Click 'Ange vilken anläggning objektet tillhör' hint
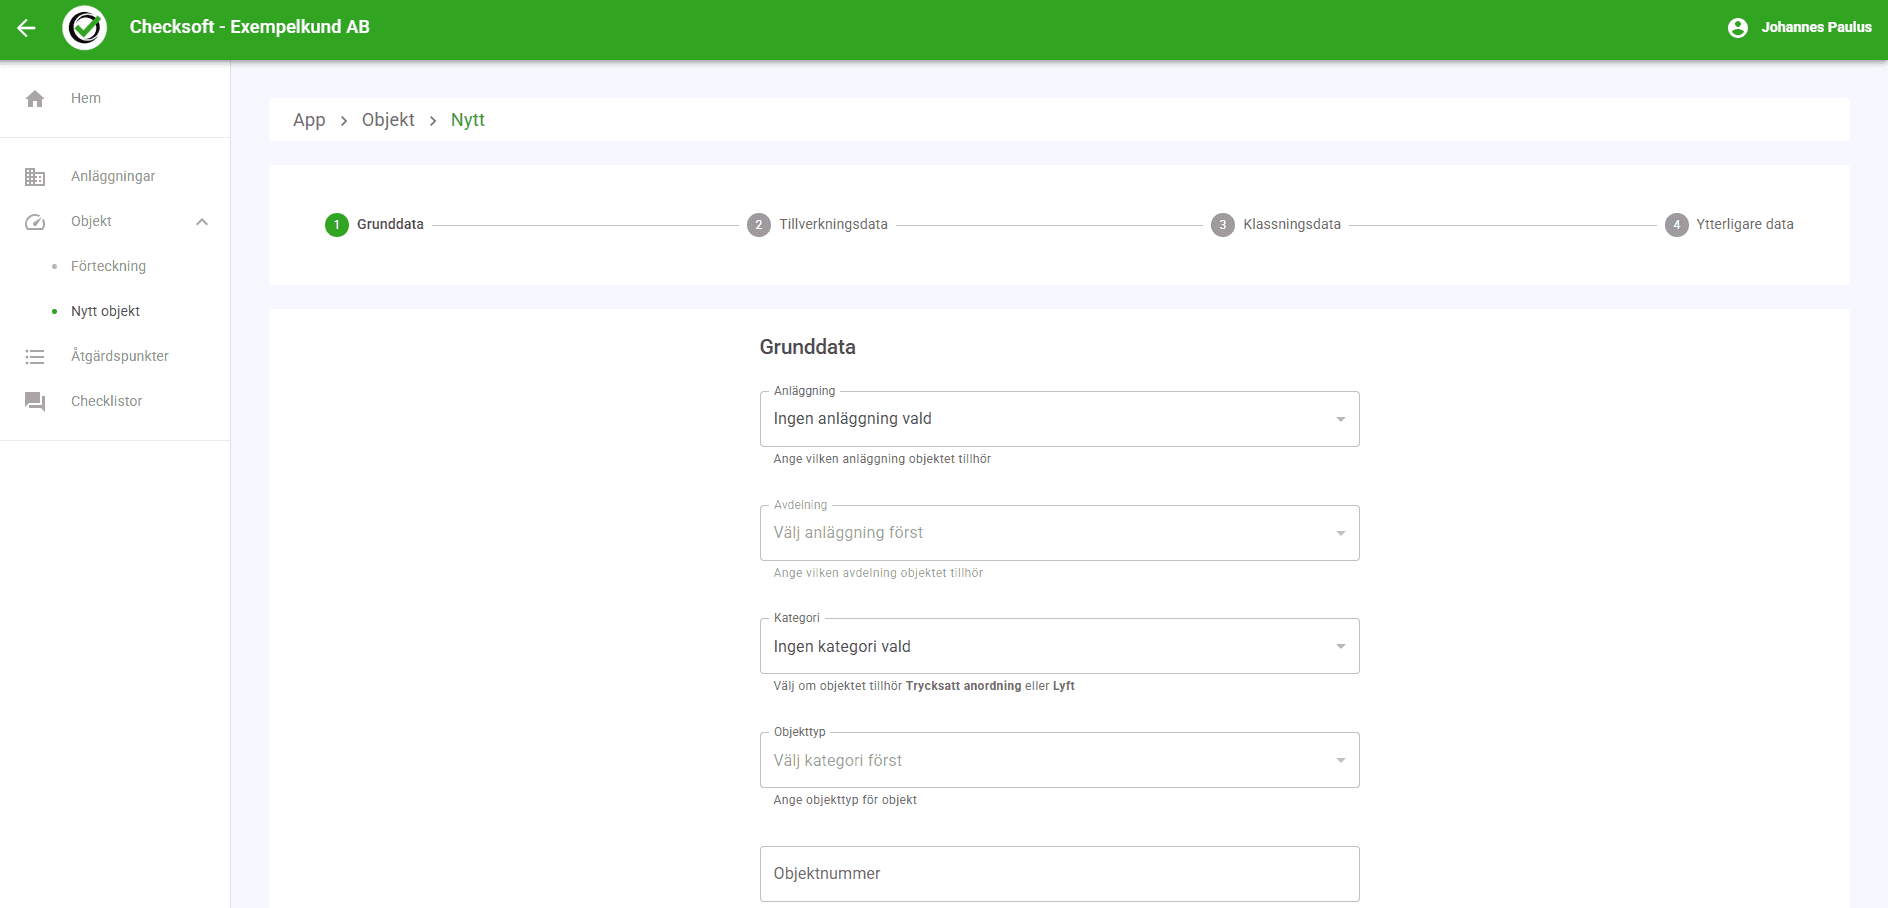The image size is (1888, 908). tap(882, 459)
